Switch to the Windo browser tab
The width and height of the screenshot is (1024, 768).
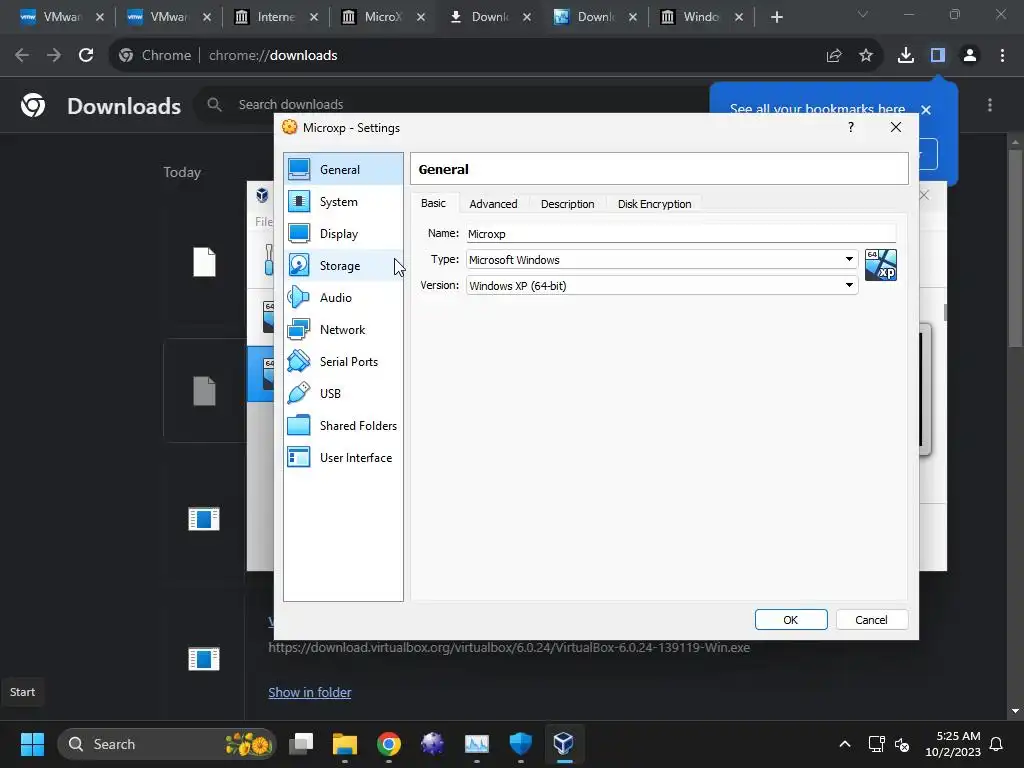(700, 17)
